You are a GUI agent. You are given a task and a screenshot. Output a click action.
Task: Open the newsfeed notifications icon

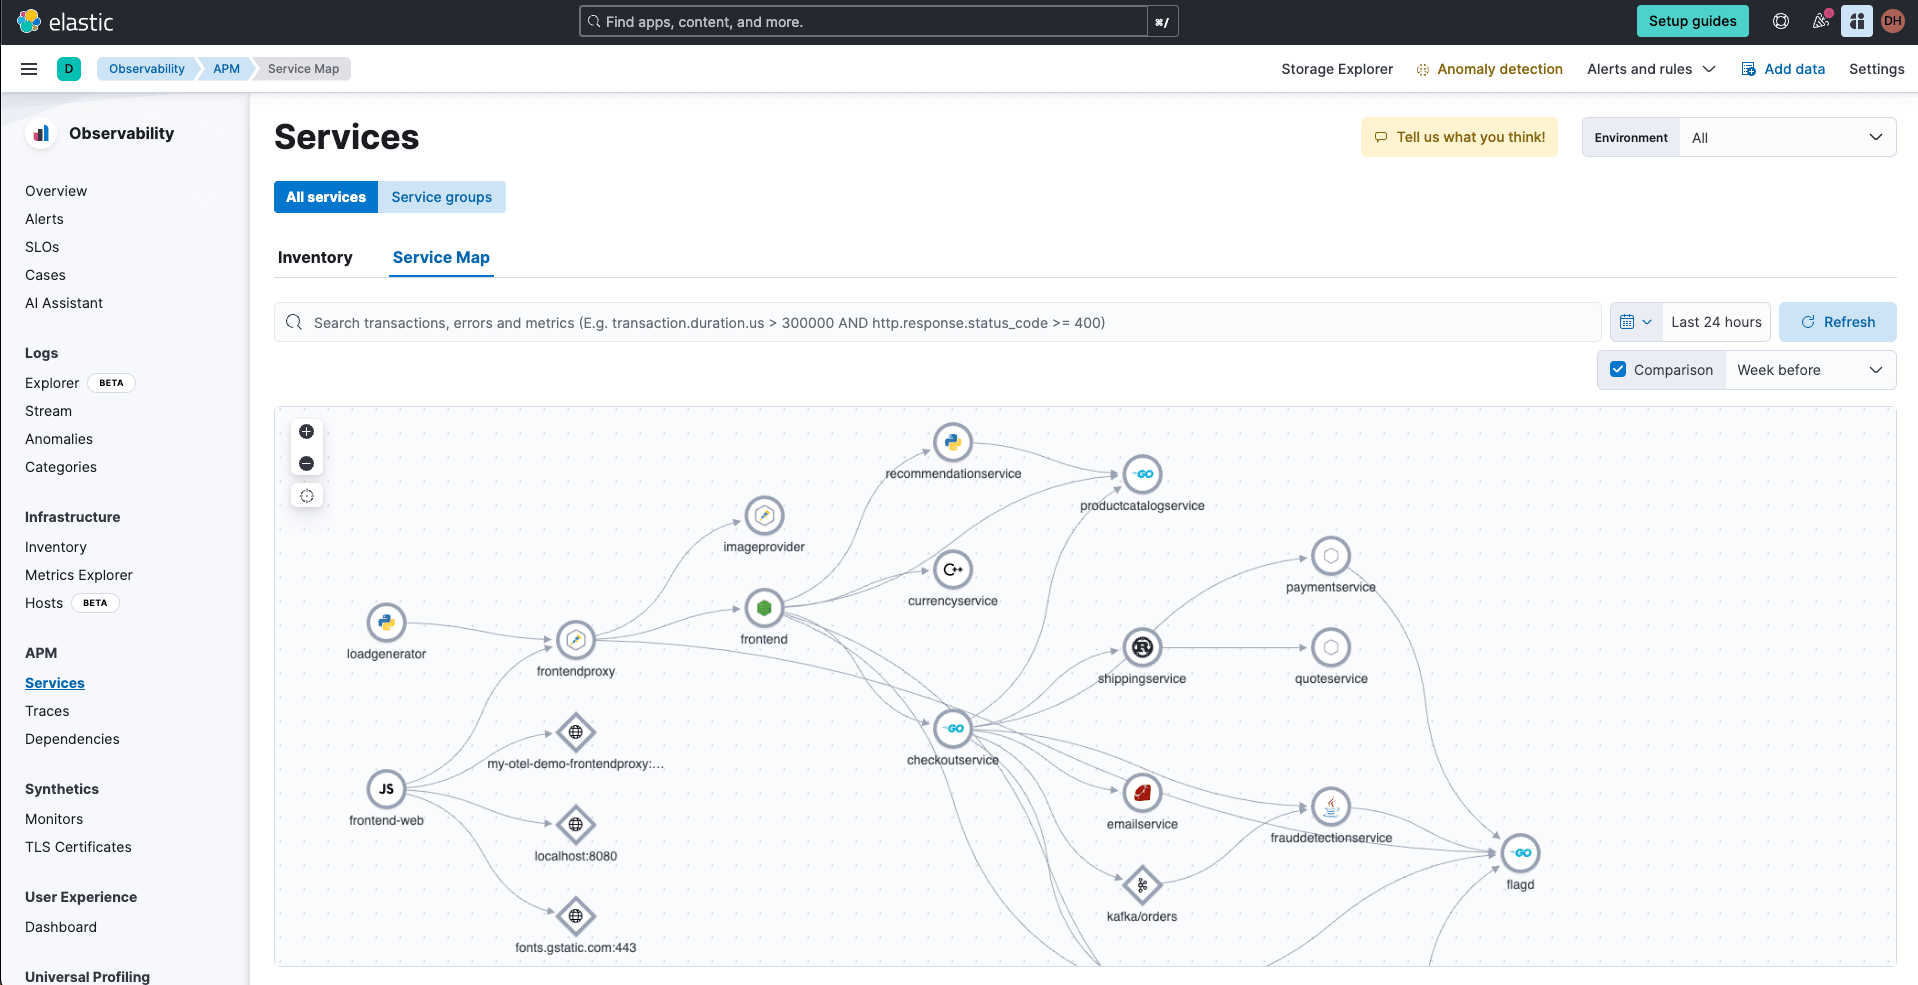click(x=1820, y=21)
